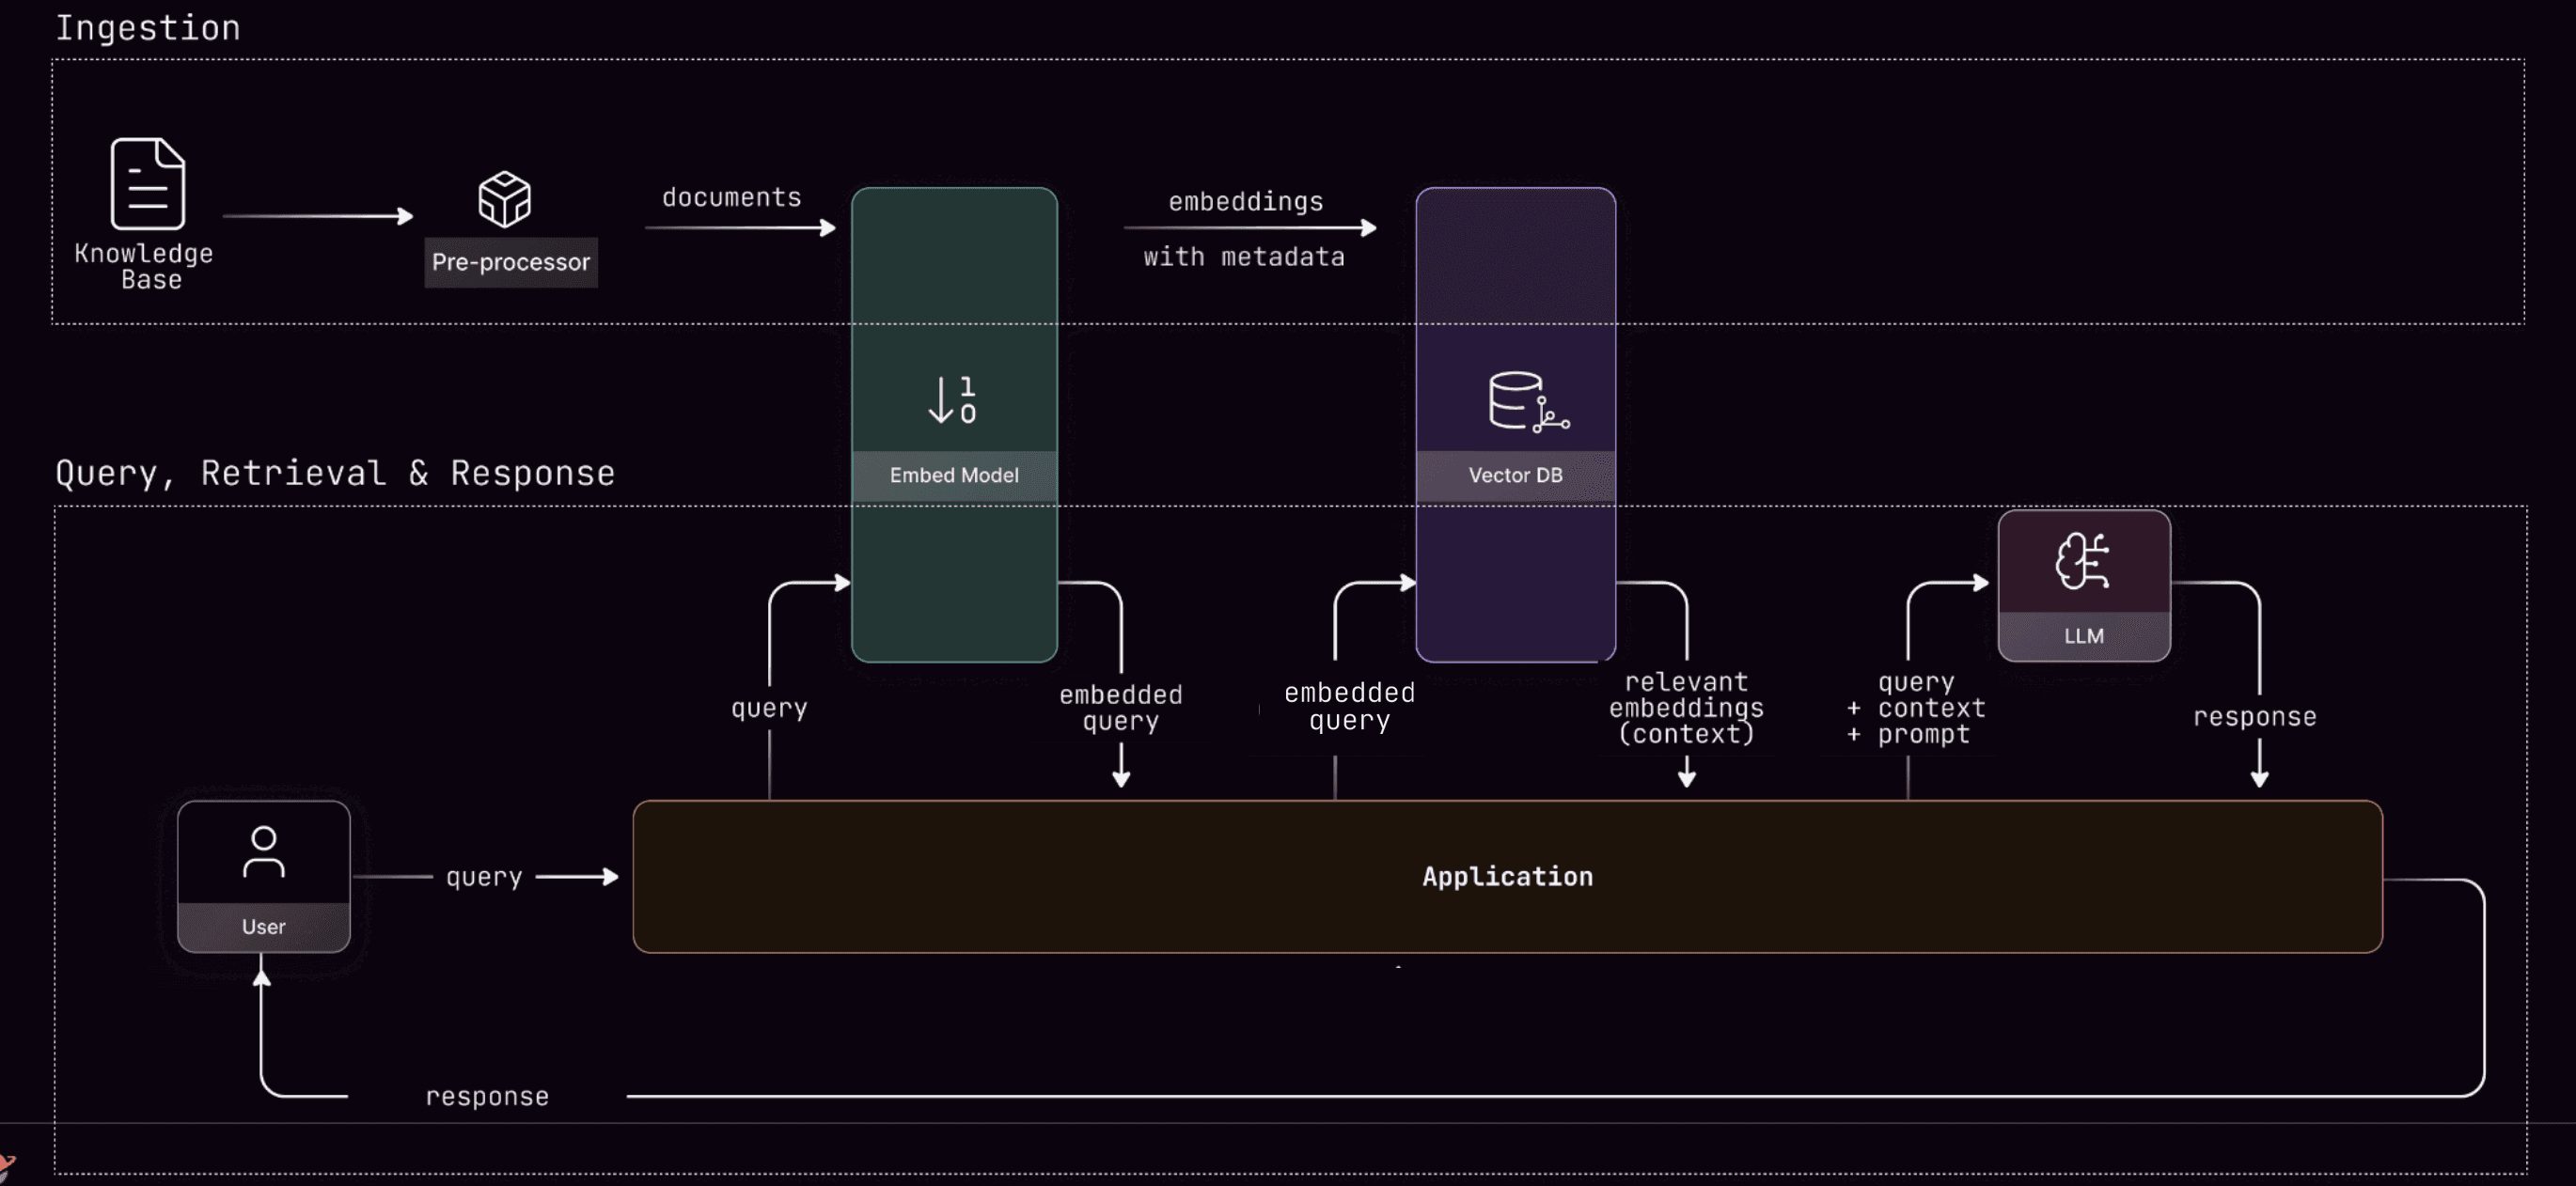Click the 'query + context + prompt' label

[1916, 708]
